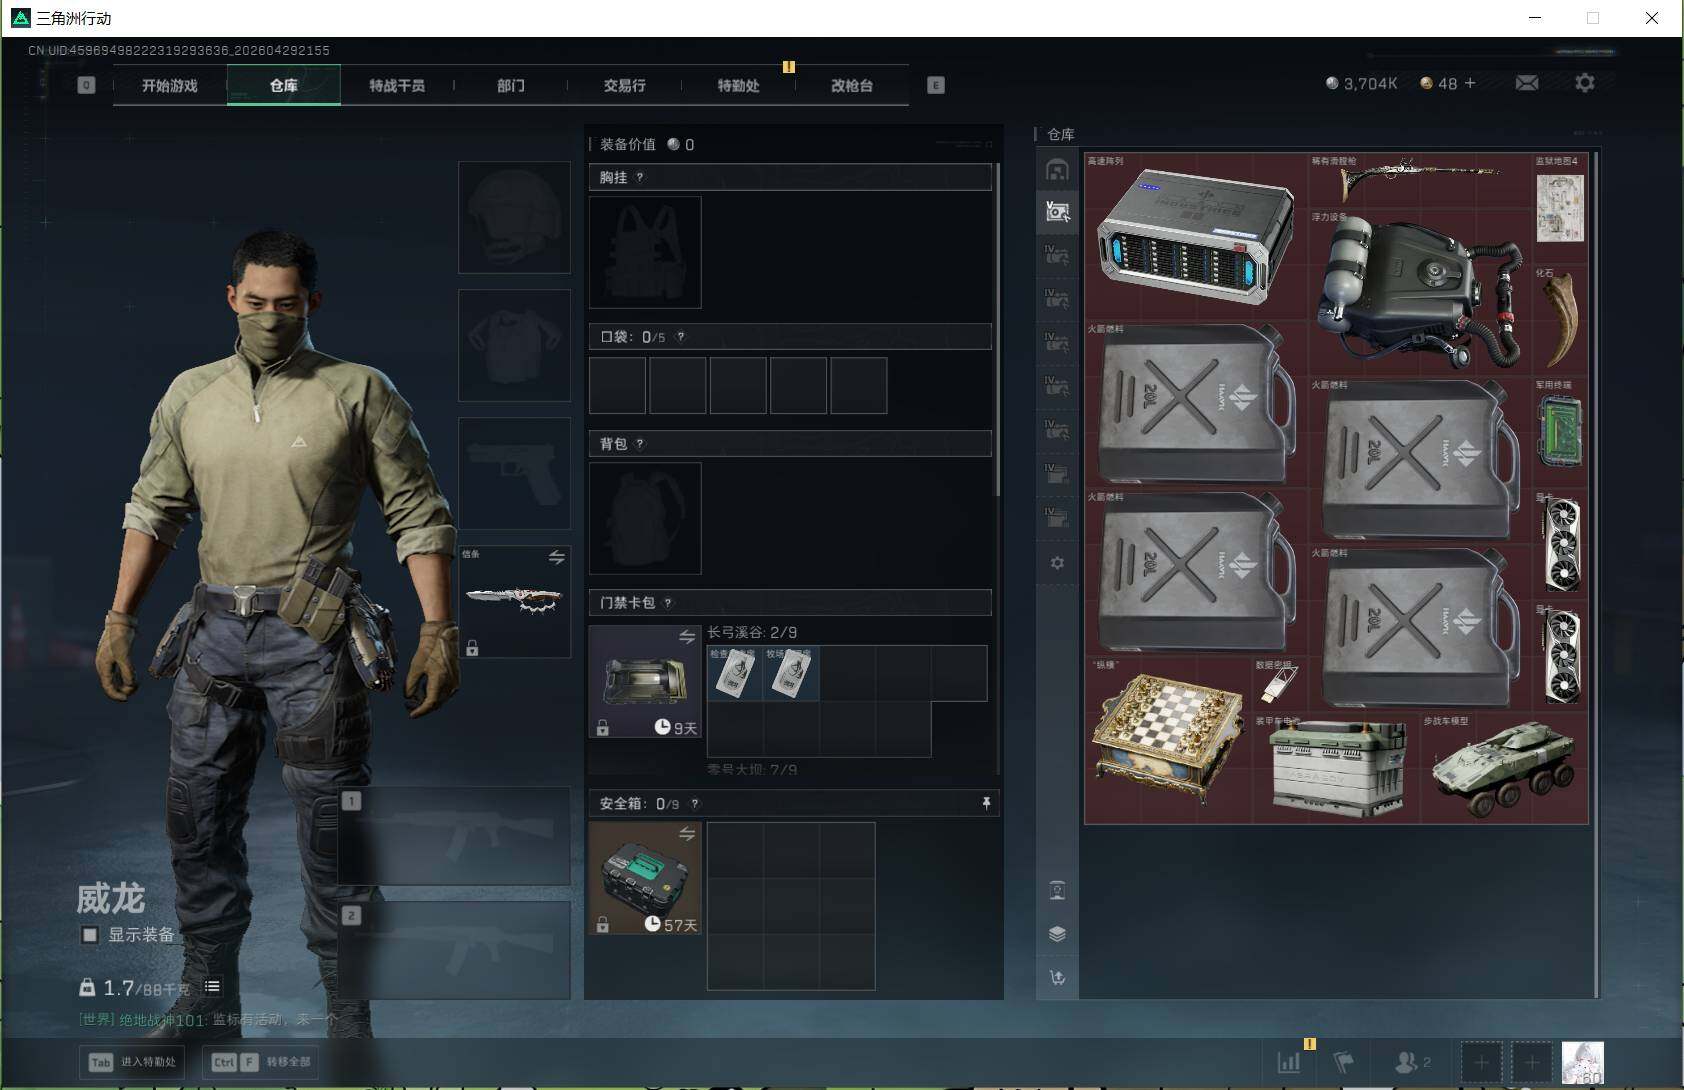Viewport: 1684px width, 1090px height.
Task: Select the 仓库 tab
Action: click(x=284, y=86)
